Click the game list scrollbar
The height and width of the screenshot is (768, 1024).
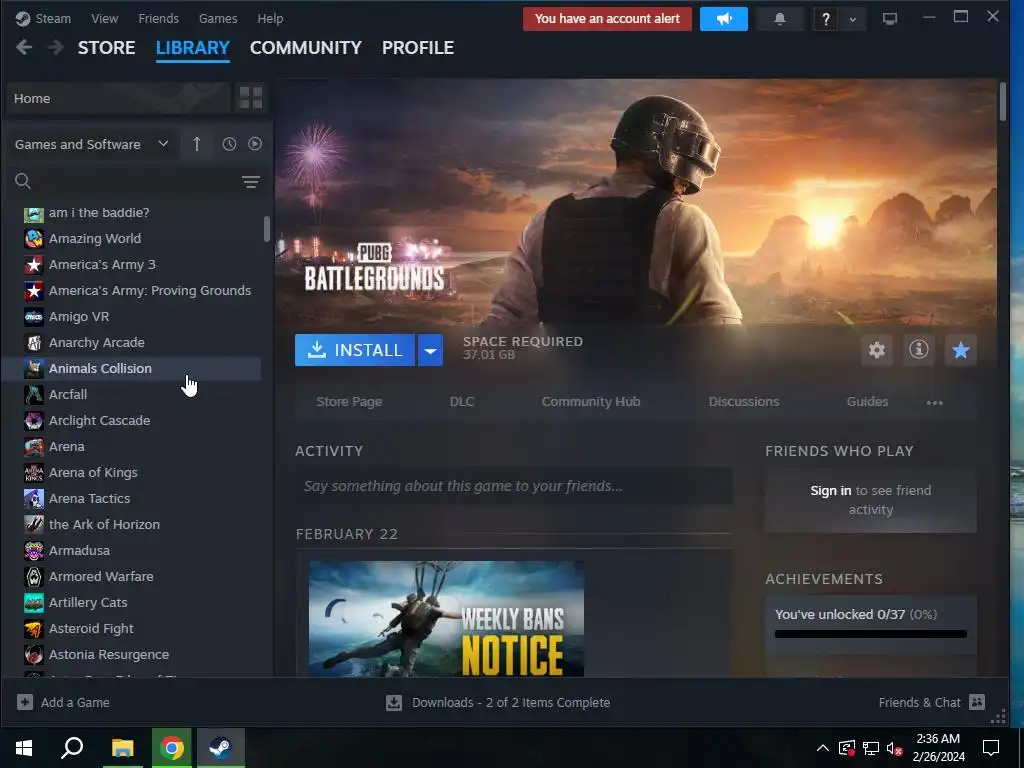point(266,229)
